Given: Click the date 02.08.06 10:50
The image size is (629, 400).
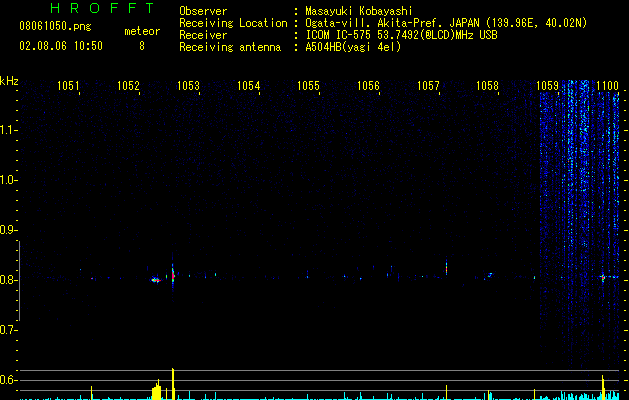Looking at the screenshot, I should 61,46.
